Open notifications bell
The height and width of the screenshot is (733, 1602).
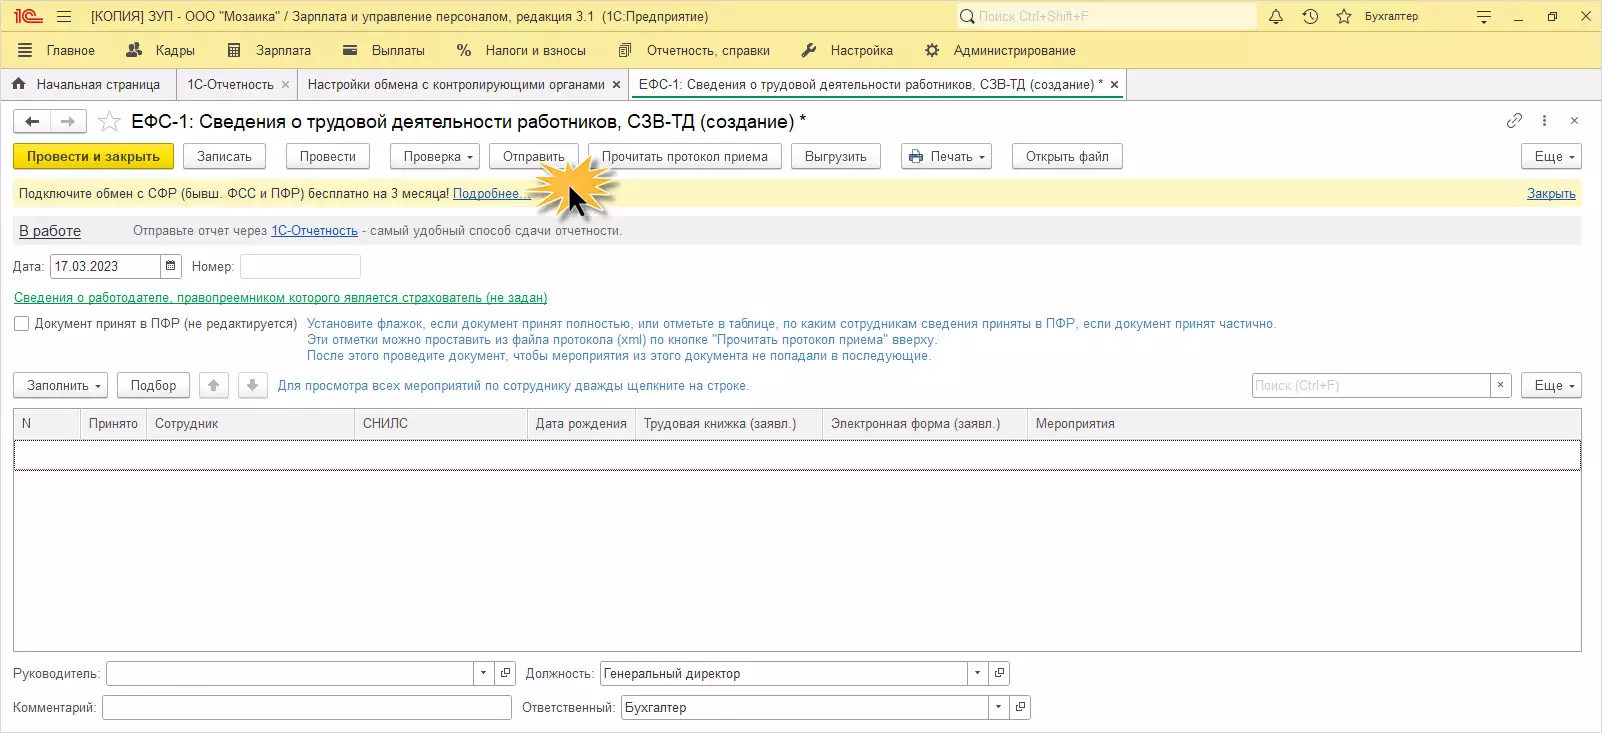pyautogui.click(x=1276, y=17)
